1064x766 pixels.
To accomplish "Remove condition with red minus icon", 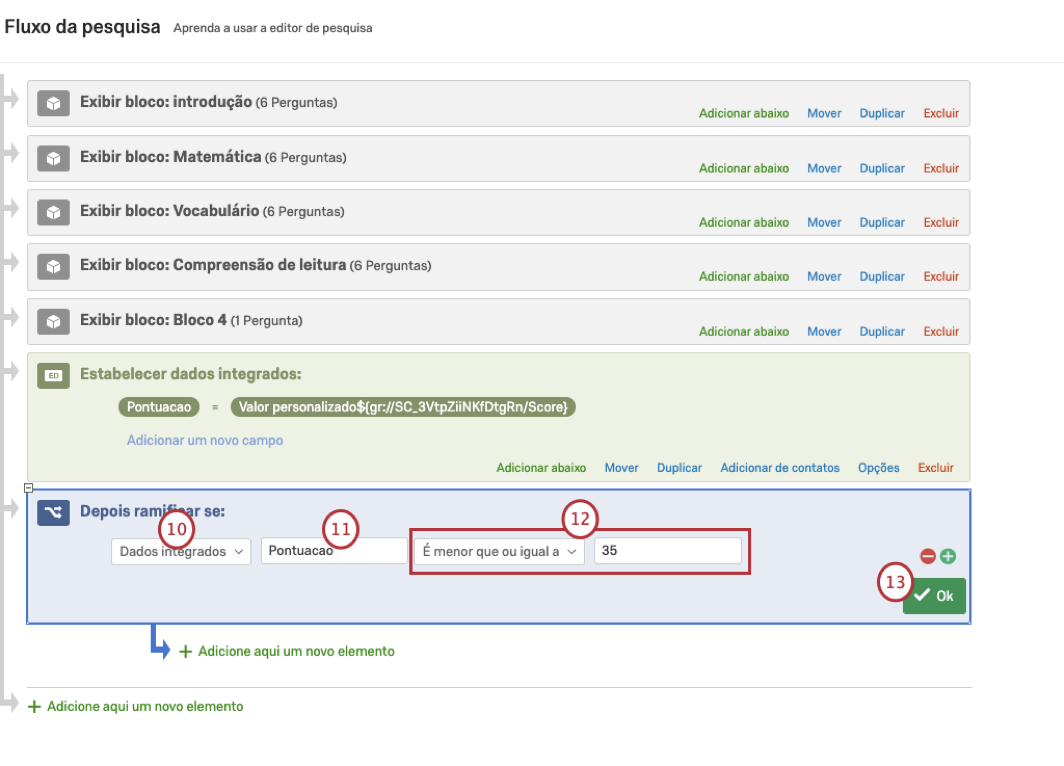I will click(x=928, y=556).
